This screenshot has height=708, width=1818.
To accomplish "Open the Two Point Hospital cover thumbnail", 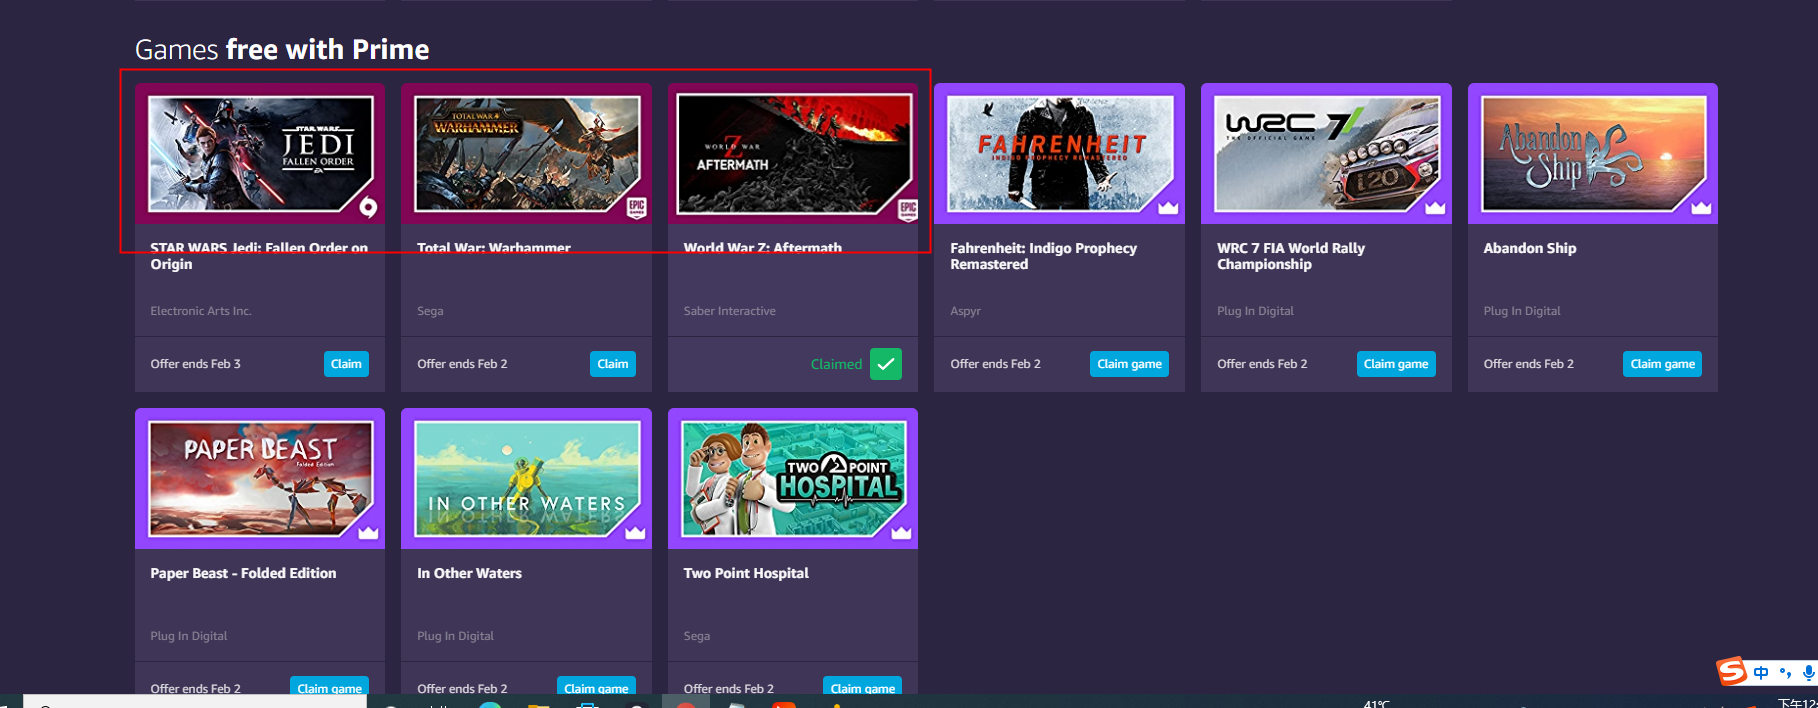I will click(x=794, y=478).
